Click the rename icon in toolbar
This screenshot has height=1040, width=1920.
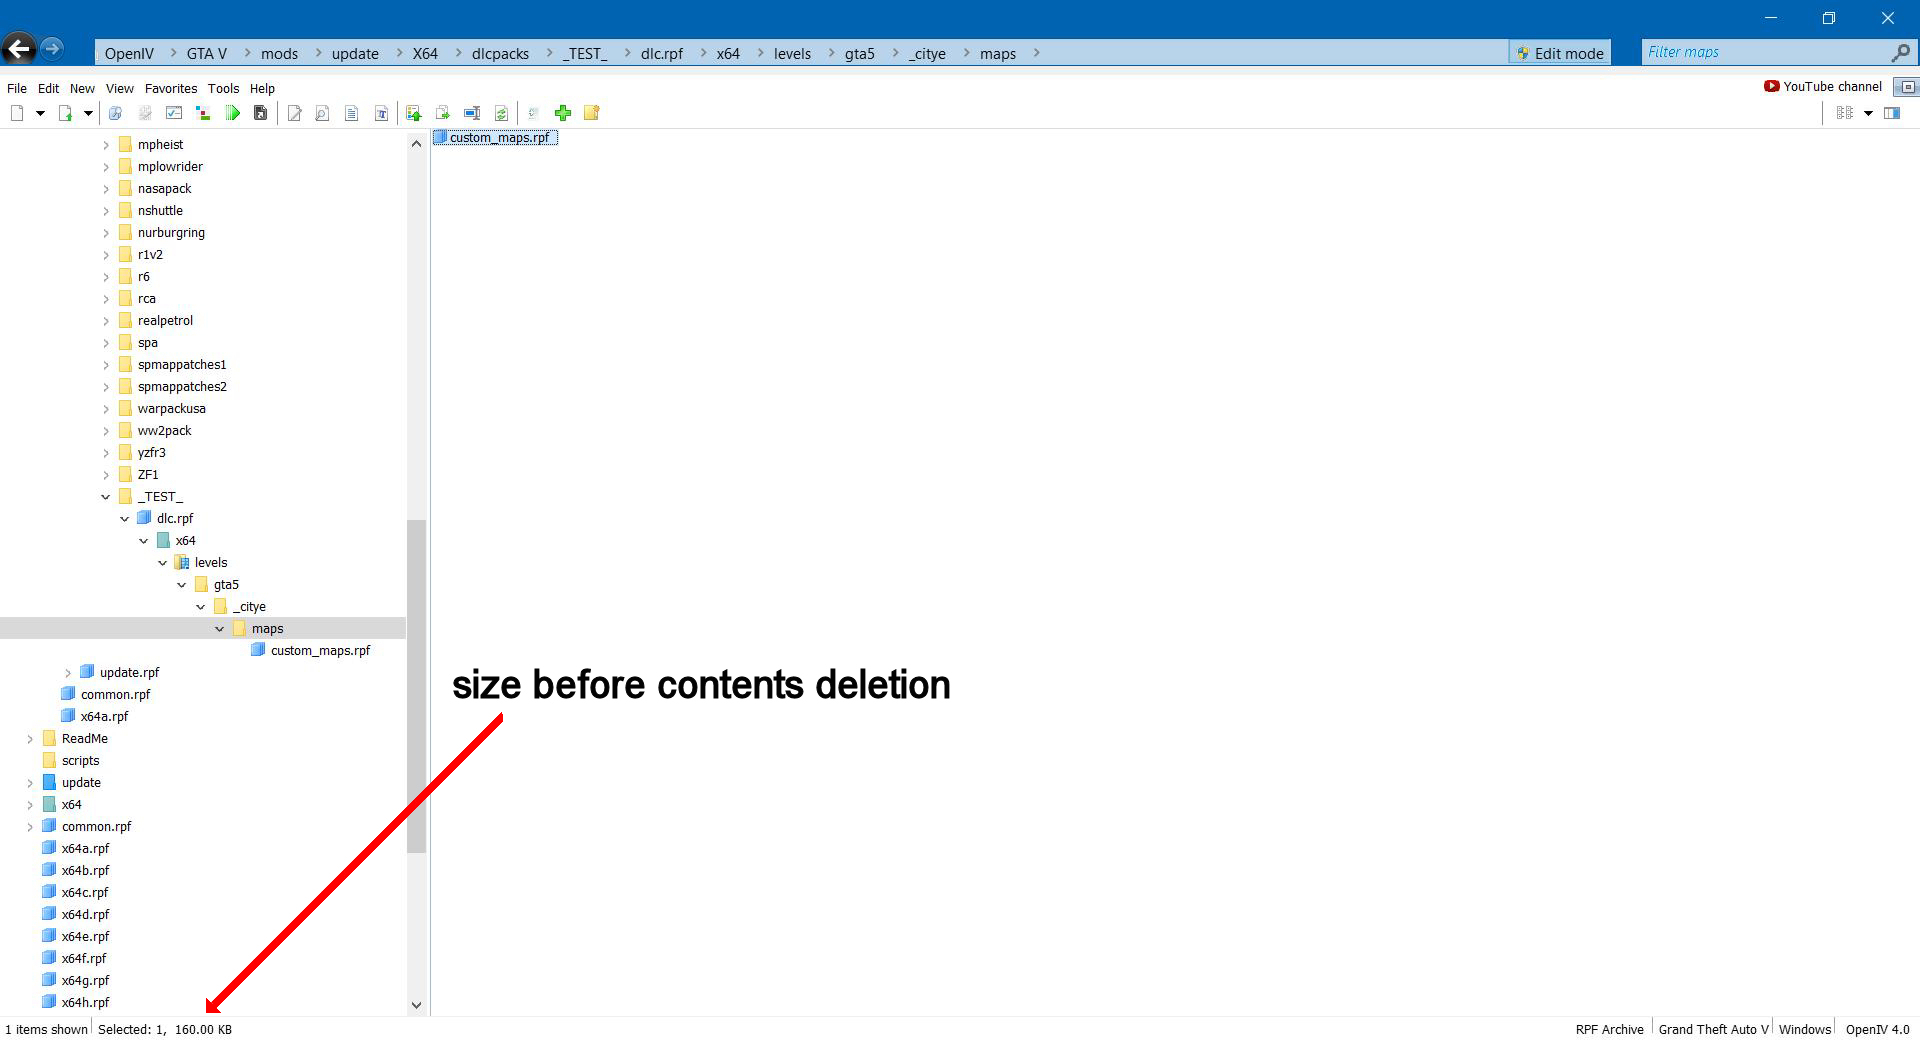pos(472,113)
